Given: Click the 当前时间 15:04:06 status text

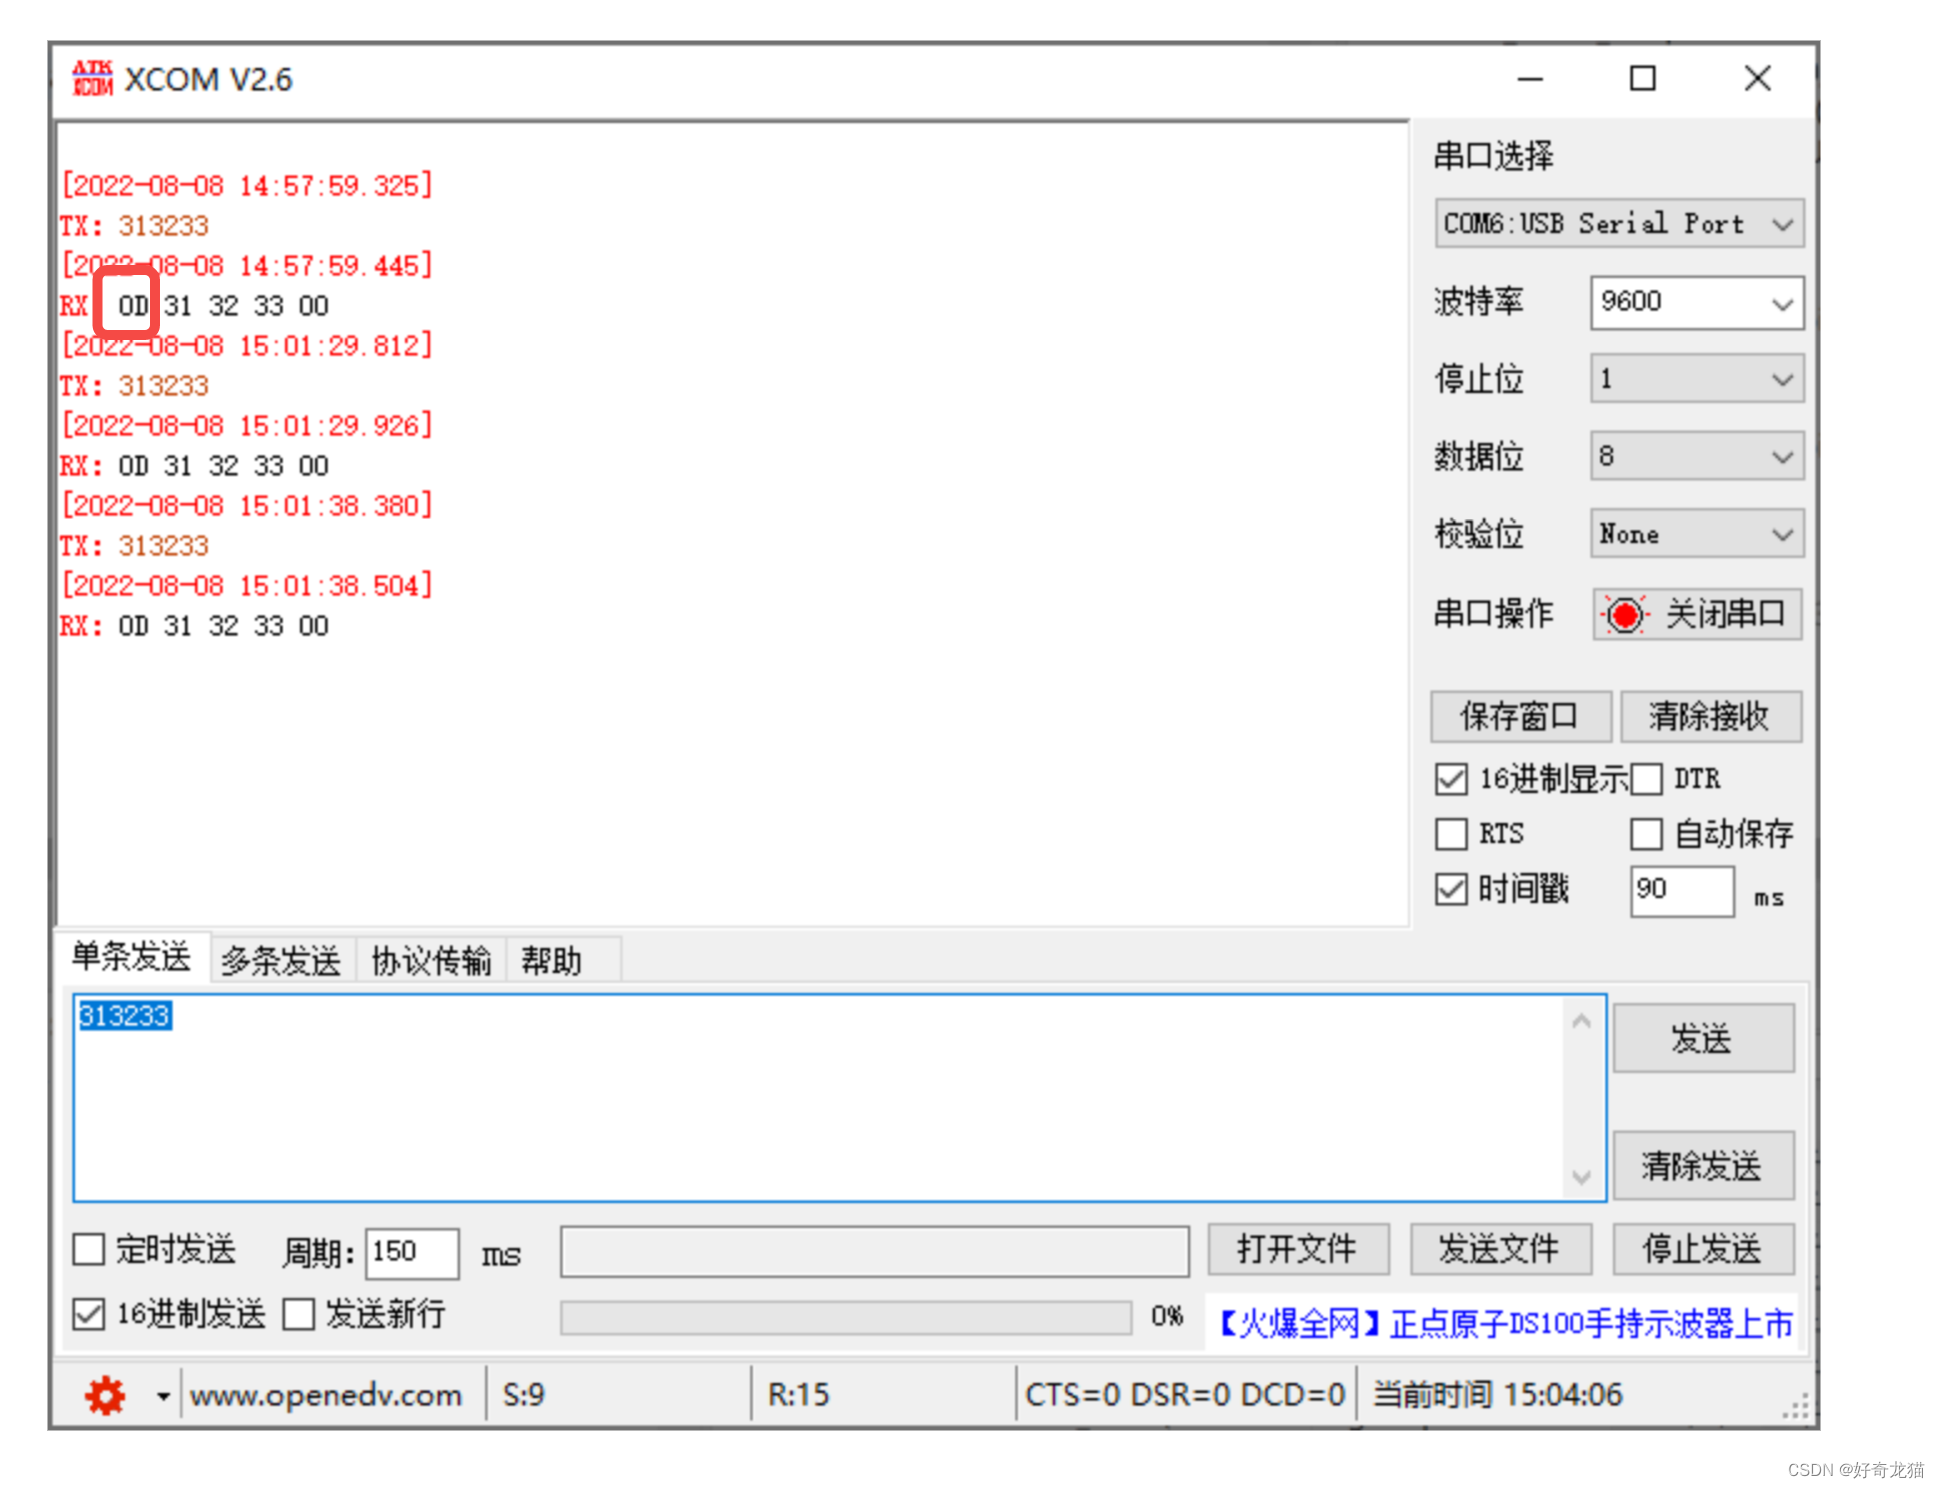Looking at the screenshot, I should pos(1497,1395).
